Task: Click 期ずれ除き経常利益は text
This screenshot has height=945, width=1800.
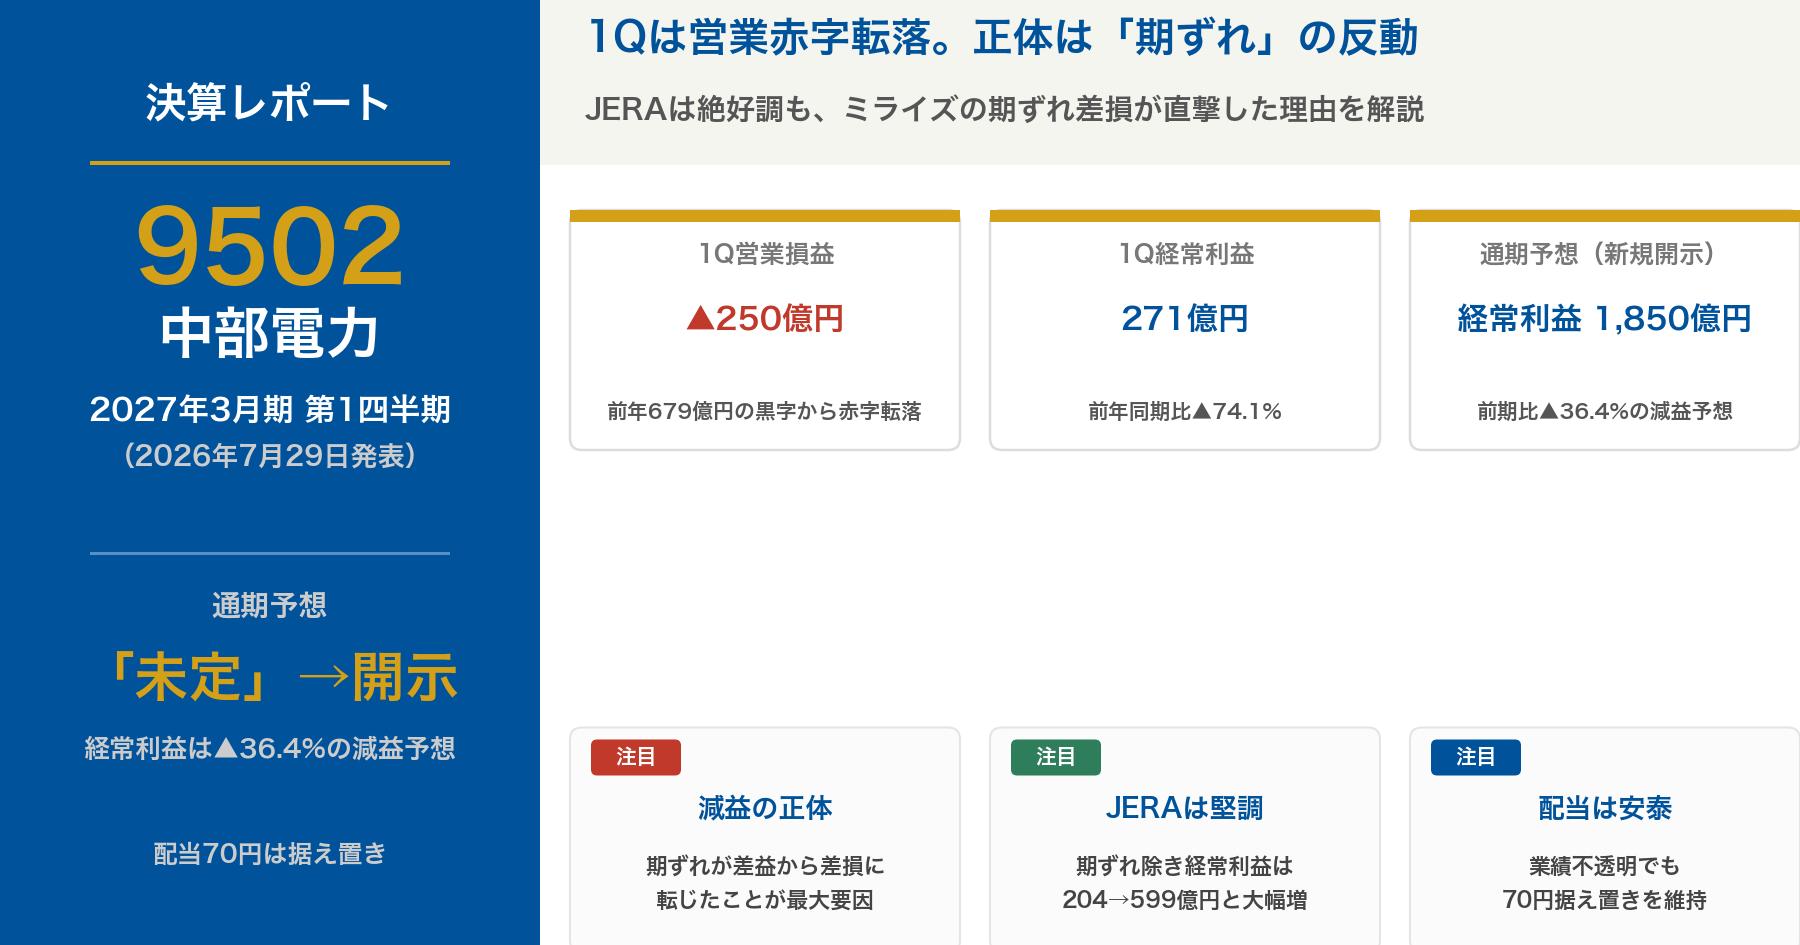Action: tap(1185, 866)
